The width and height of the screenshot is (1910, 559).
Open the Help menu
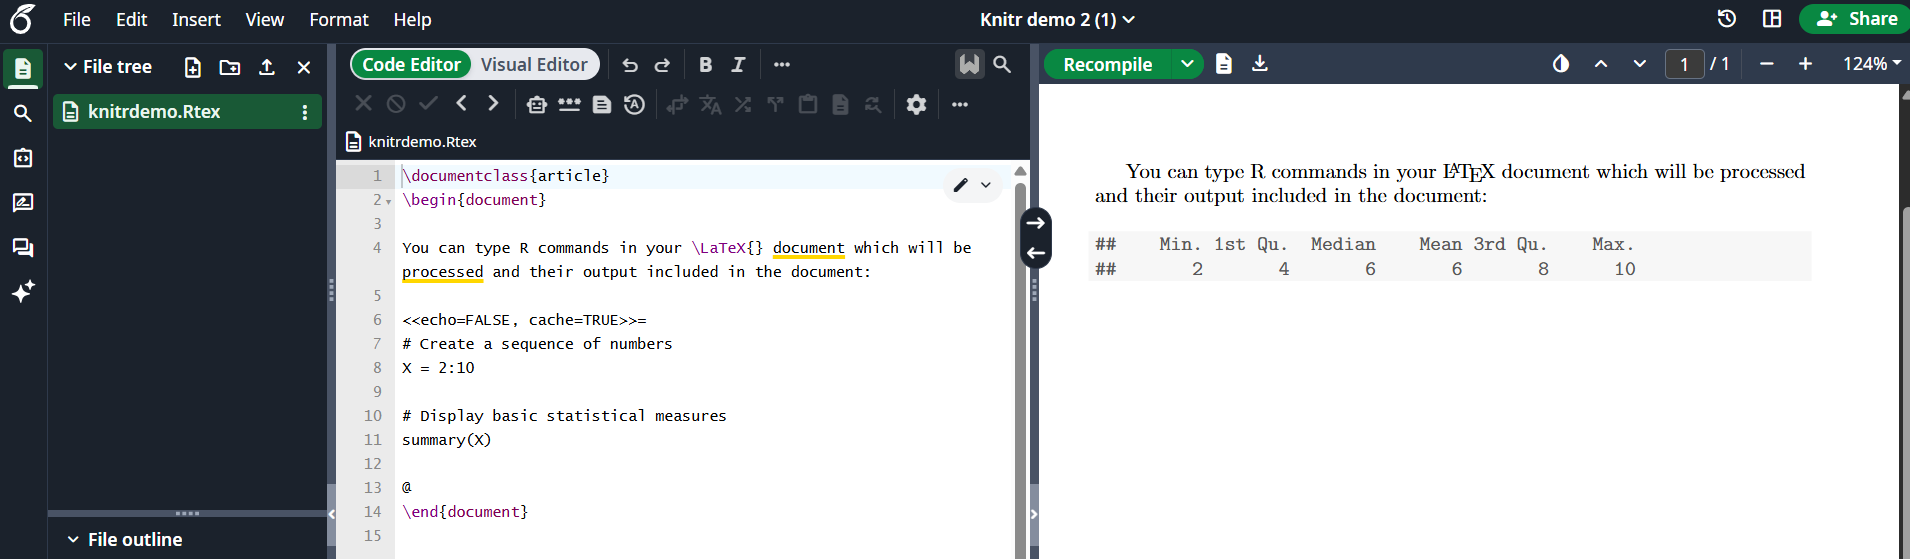point(412,19)
